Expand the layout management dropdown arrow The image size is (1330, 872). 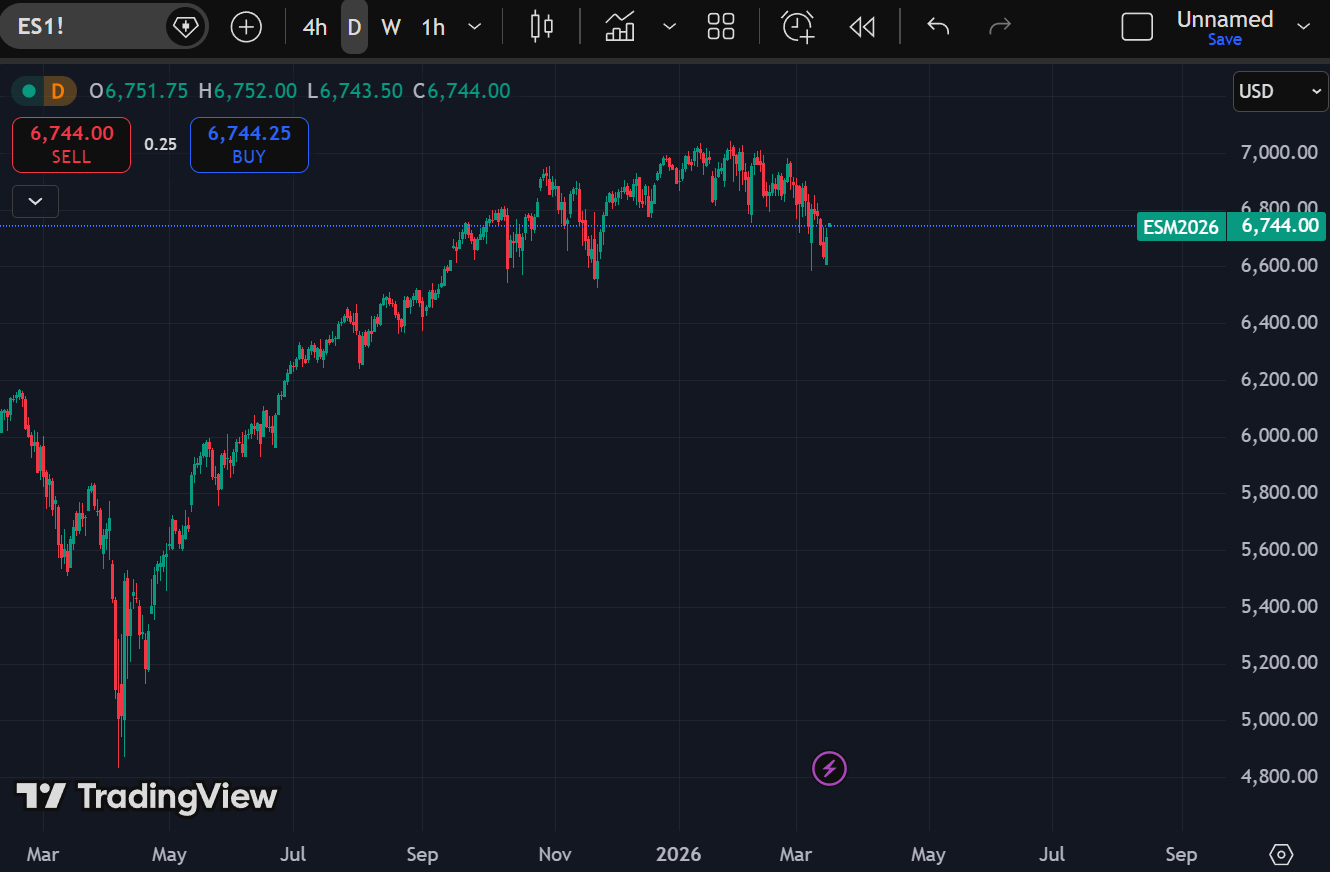click(x=1303, y=27)
